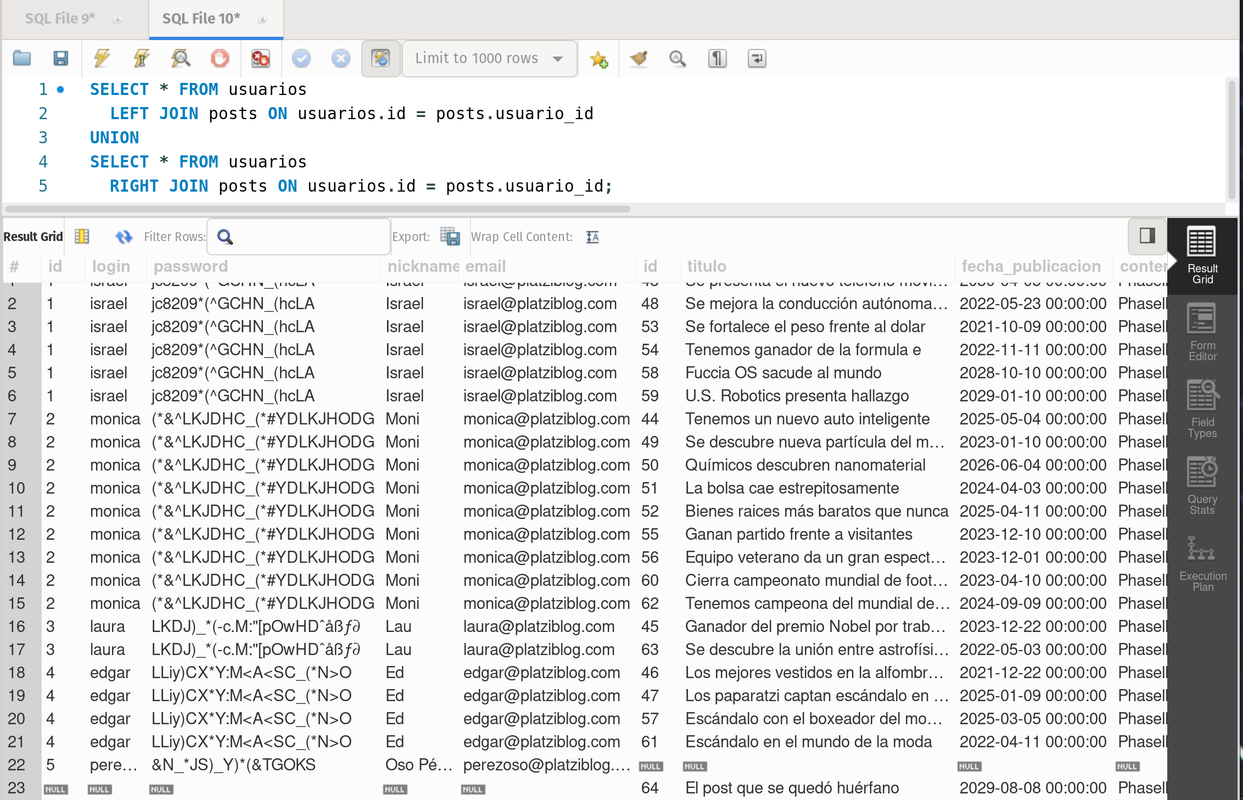Screen dimensions: 1243x800
Task: Select the cell 'U.S. Robotics presenta hallazgo'
Action: coord(797,396)
